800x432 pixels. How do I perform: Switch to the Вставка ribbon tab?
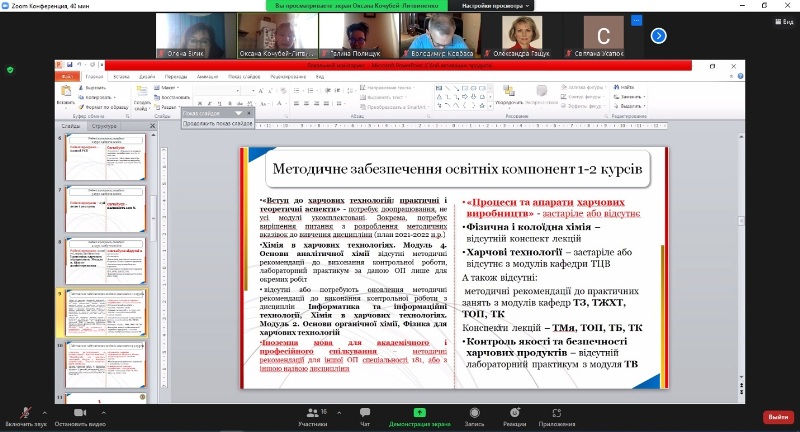tap(121, 76)
